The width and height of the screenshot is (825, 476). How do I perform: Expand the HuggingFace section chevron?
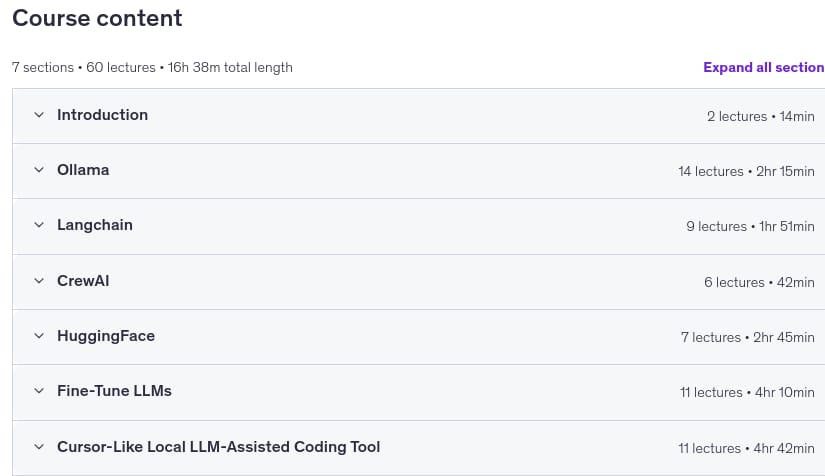click(39, 336)
